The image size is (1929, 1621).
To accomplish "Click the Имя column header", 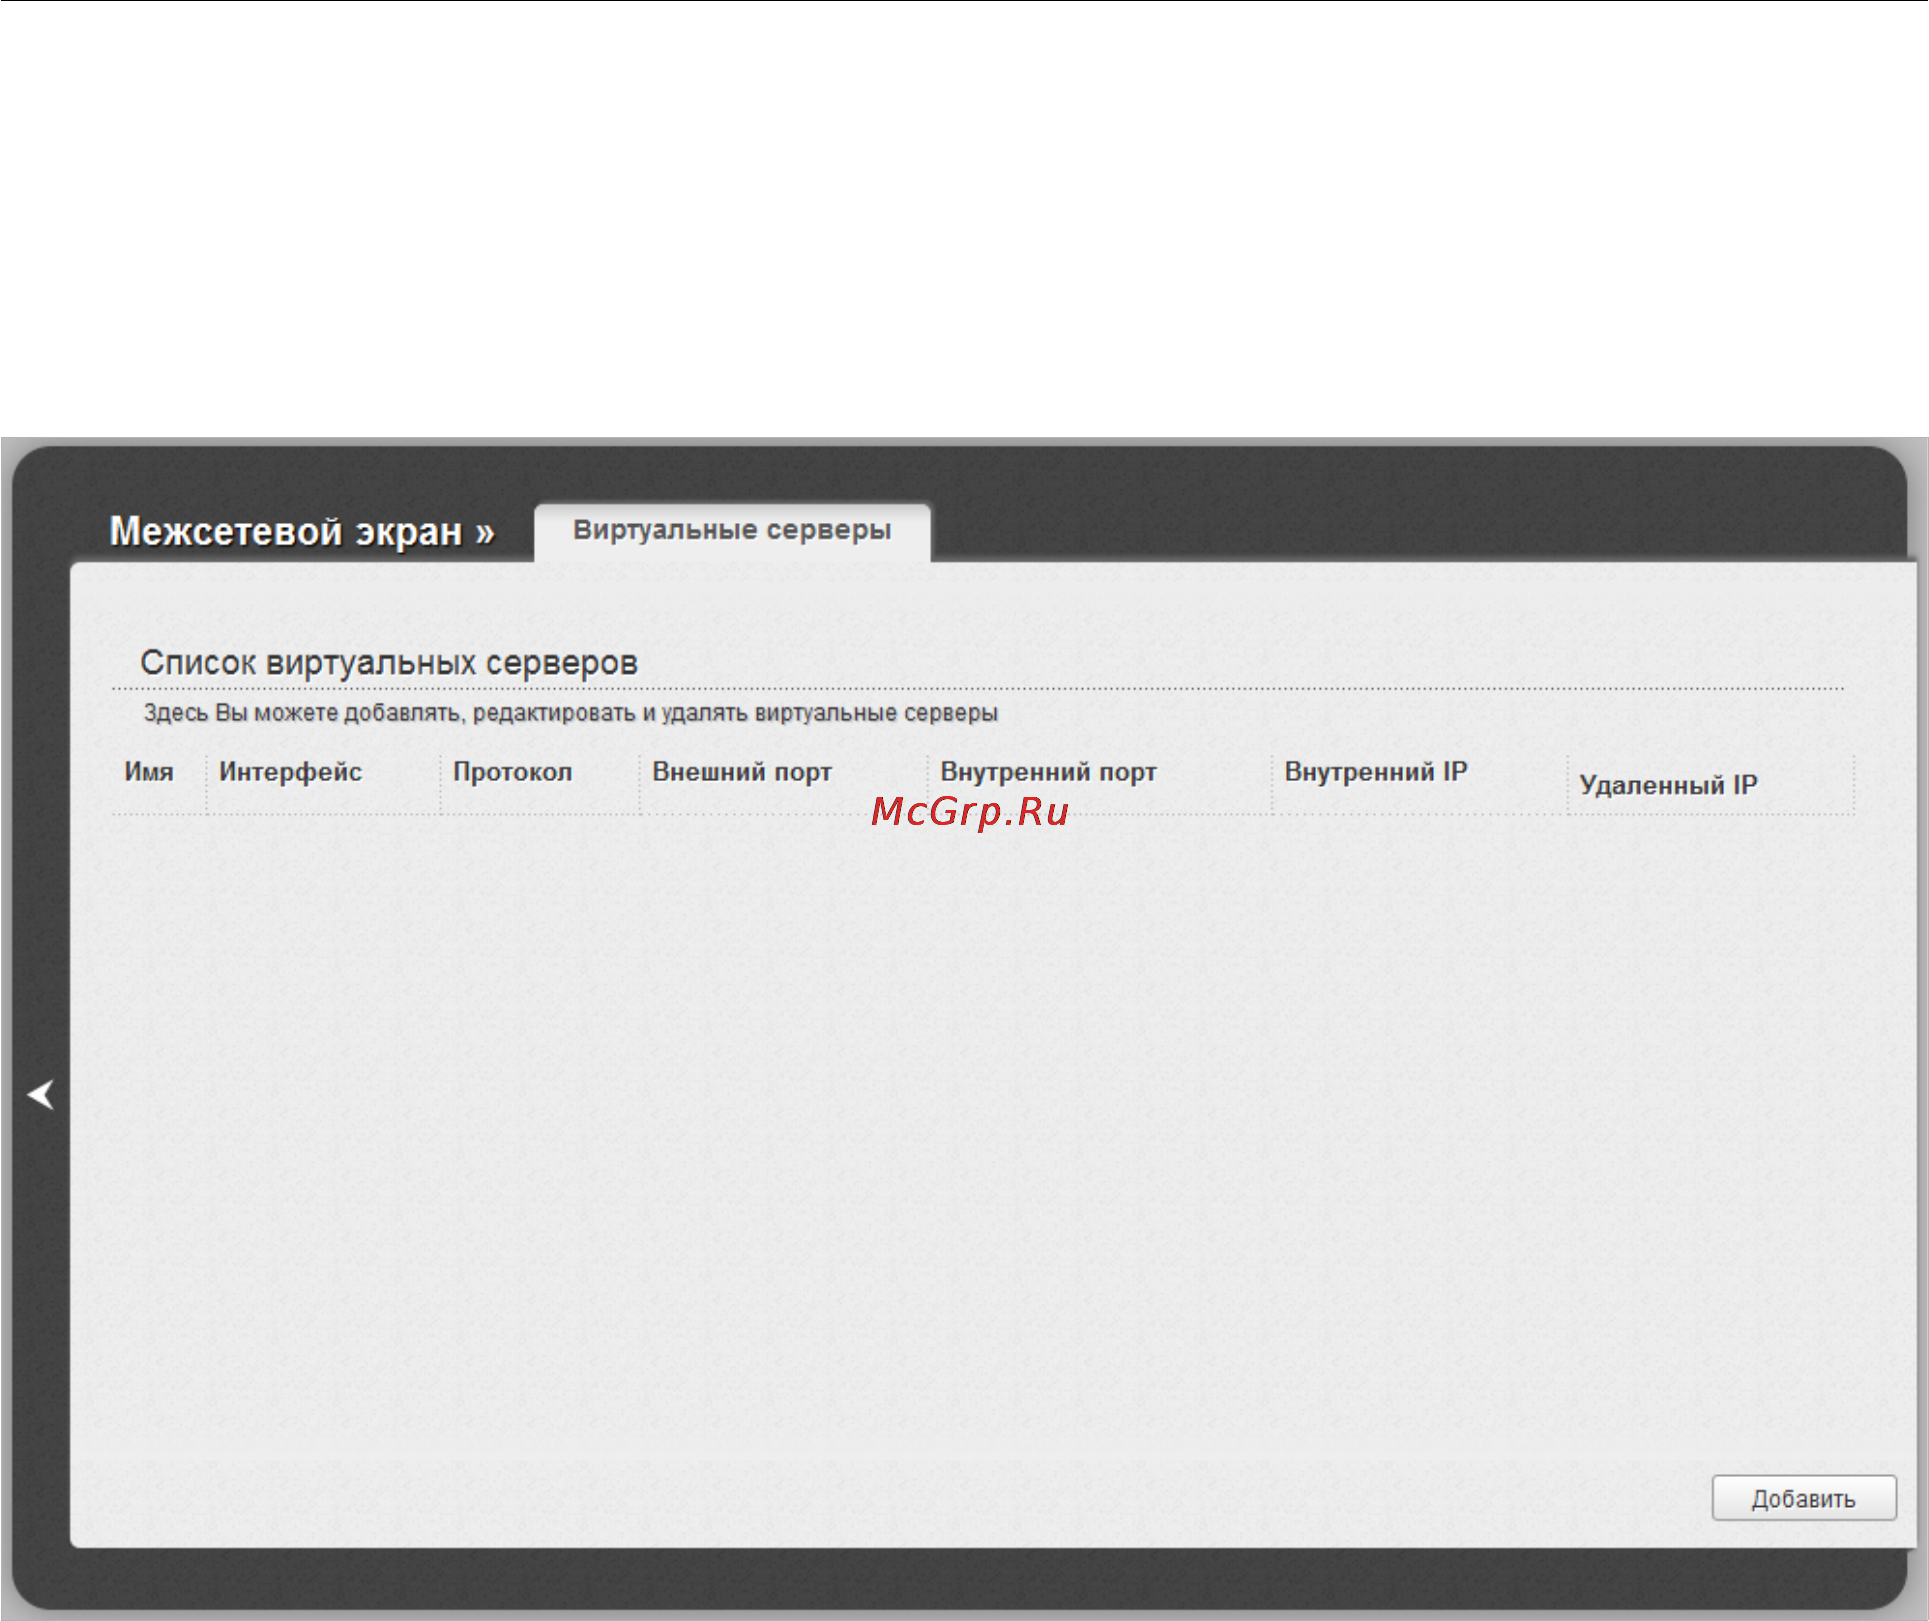I will coord(149,772).
